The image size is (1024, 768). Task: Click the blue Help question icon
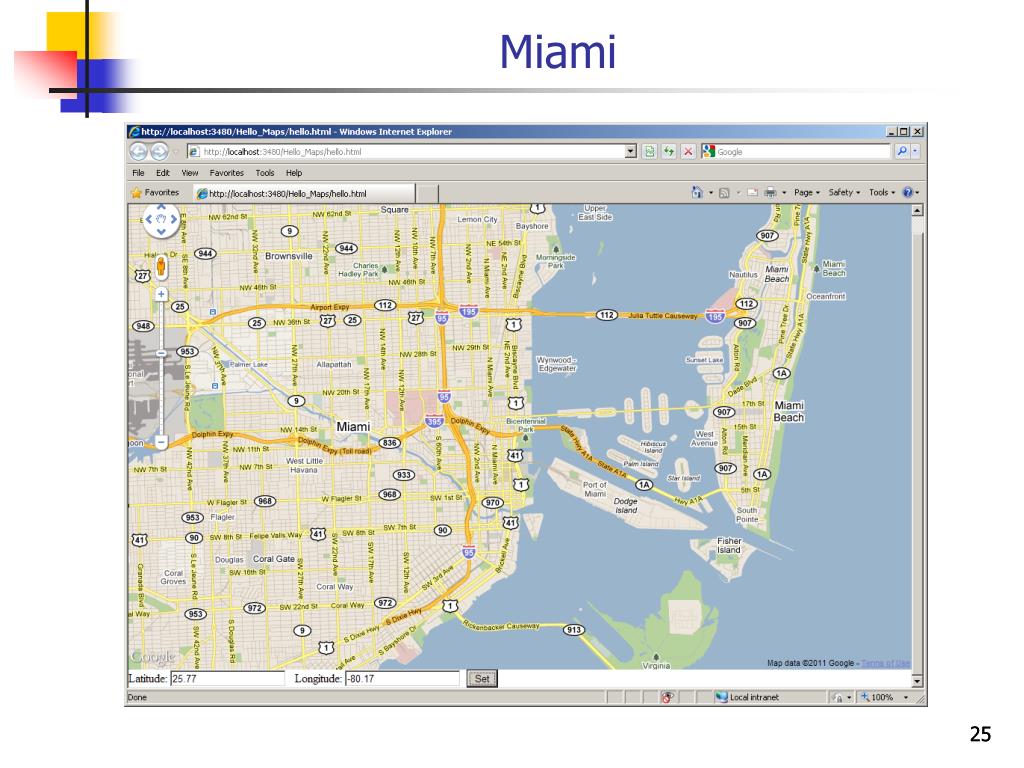pos(907,192)
